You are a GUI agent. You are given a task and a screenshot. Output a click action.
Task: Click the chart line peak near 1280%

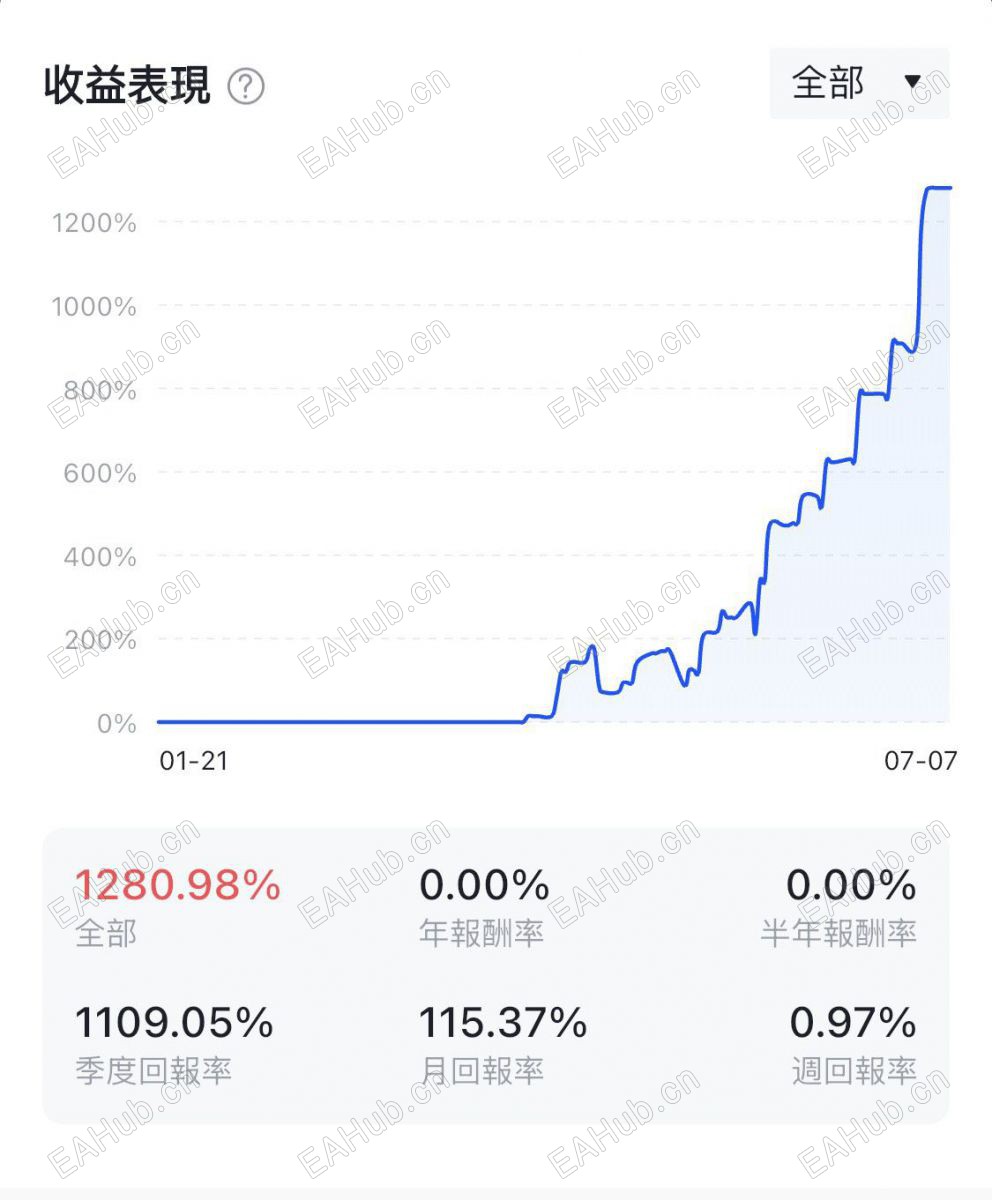pyautogui.click(x=938, y=188)
